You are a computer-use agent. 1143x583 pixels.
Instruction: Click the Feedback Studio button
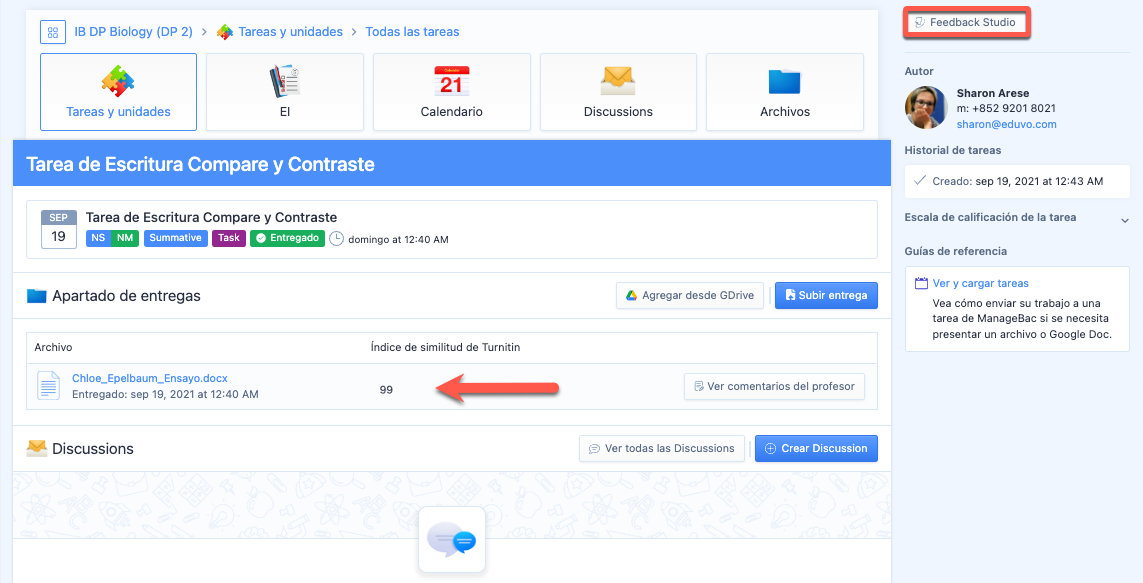966,22
